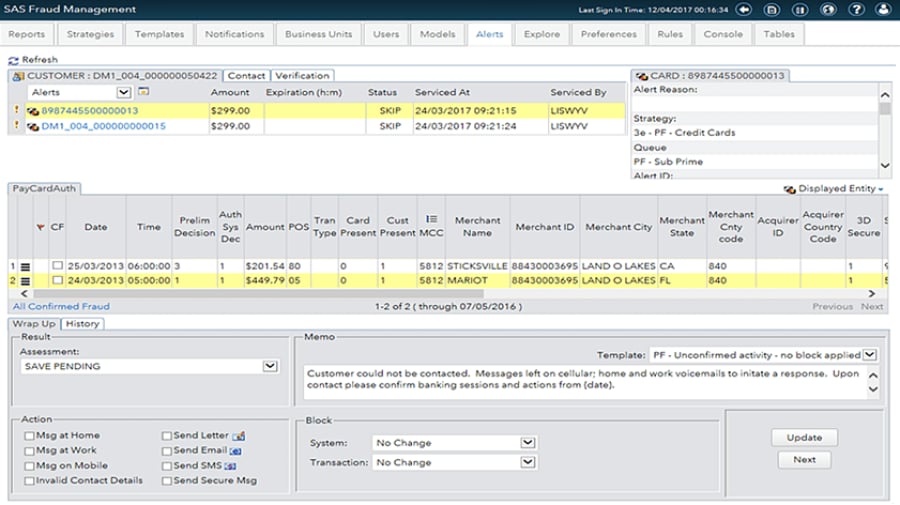
Task: Open the alert link DM1_004_000000000015
Action: coord(103,126)
